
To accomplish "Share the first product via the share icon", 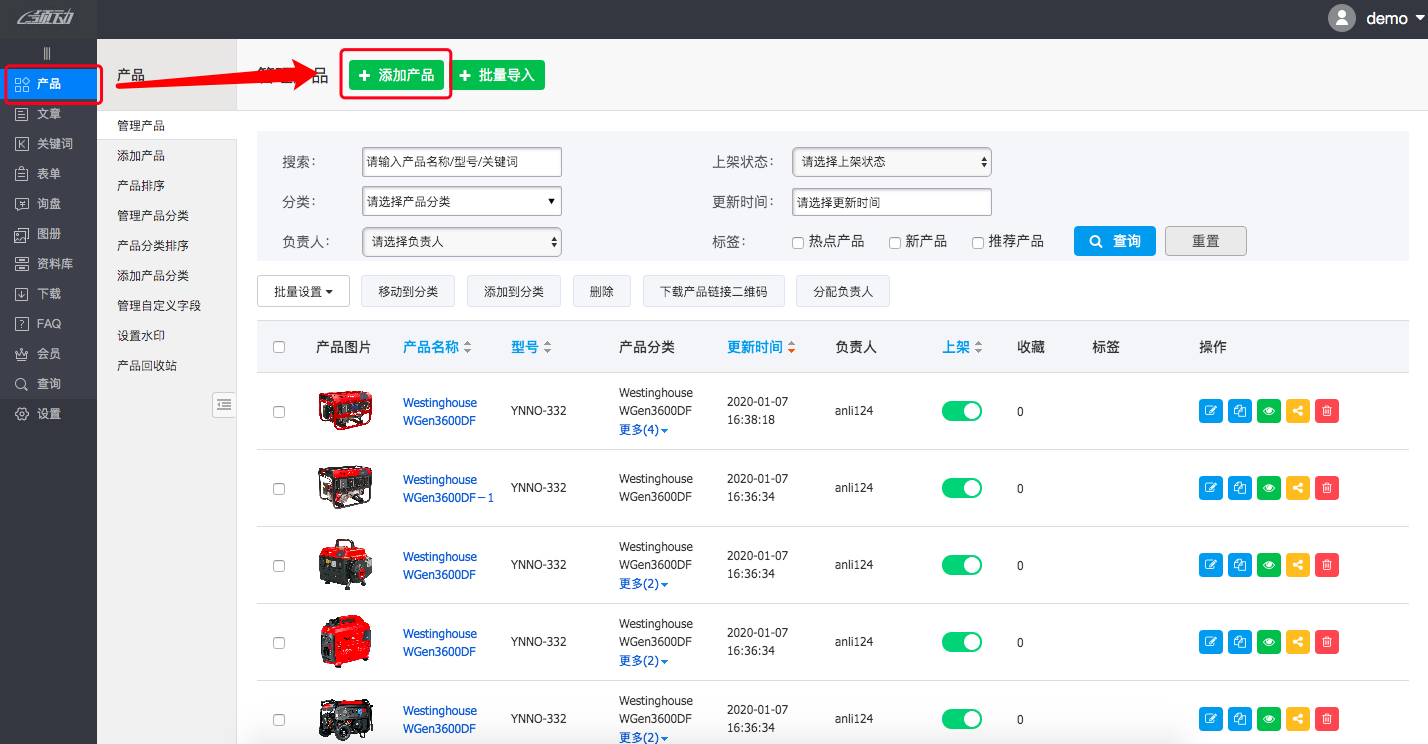I will click(x=1298, y=410).
